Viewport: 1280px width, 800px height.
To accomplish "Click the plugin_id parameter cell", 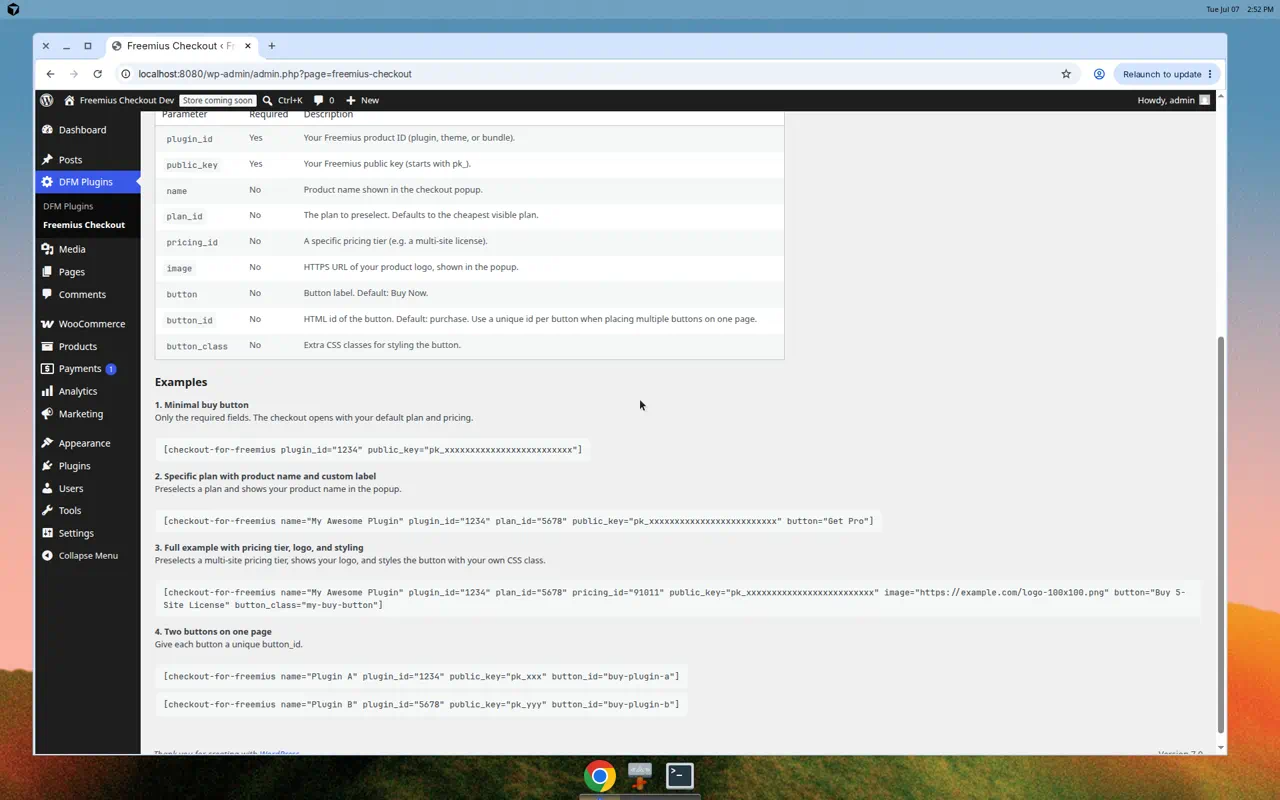I will 189,139.
